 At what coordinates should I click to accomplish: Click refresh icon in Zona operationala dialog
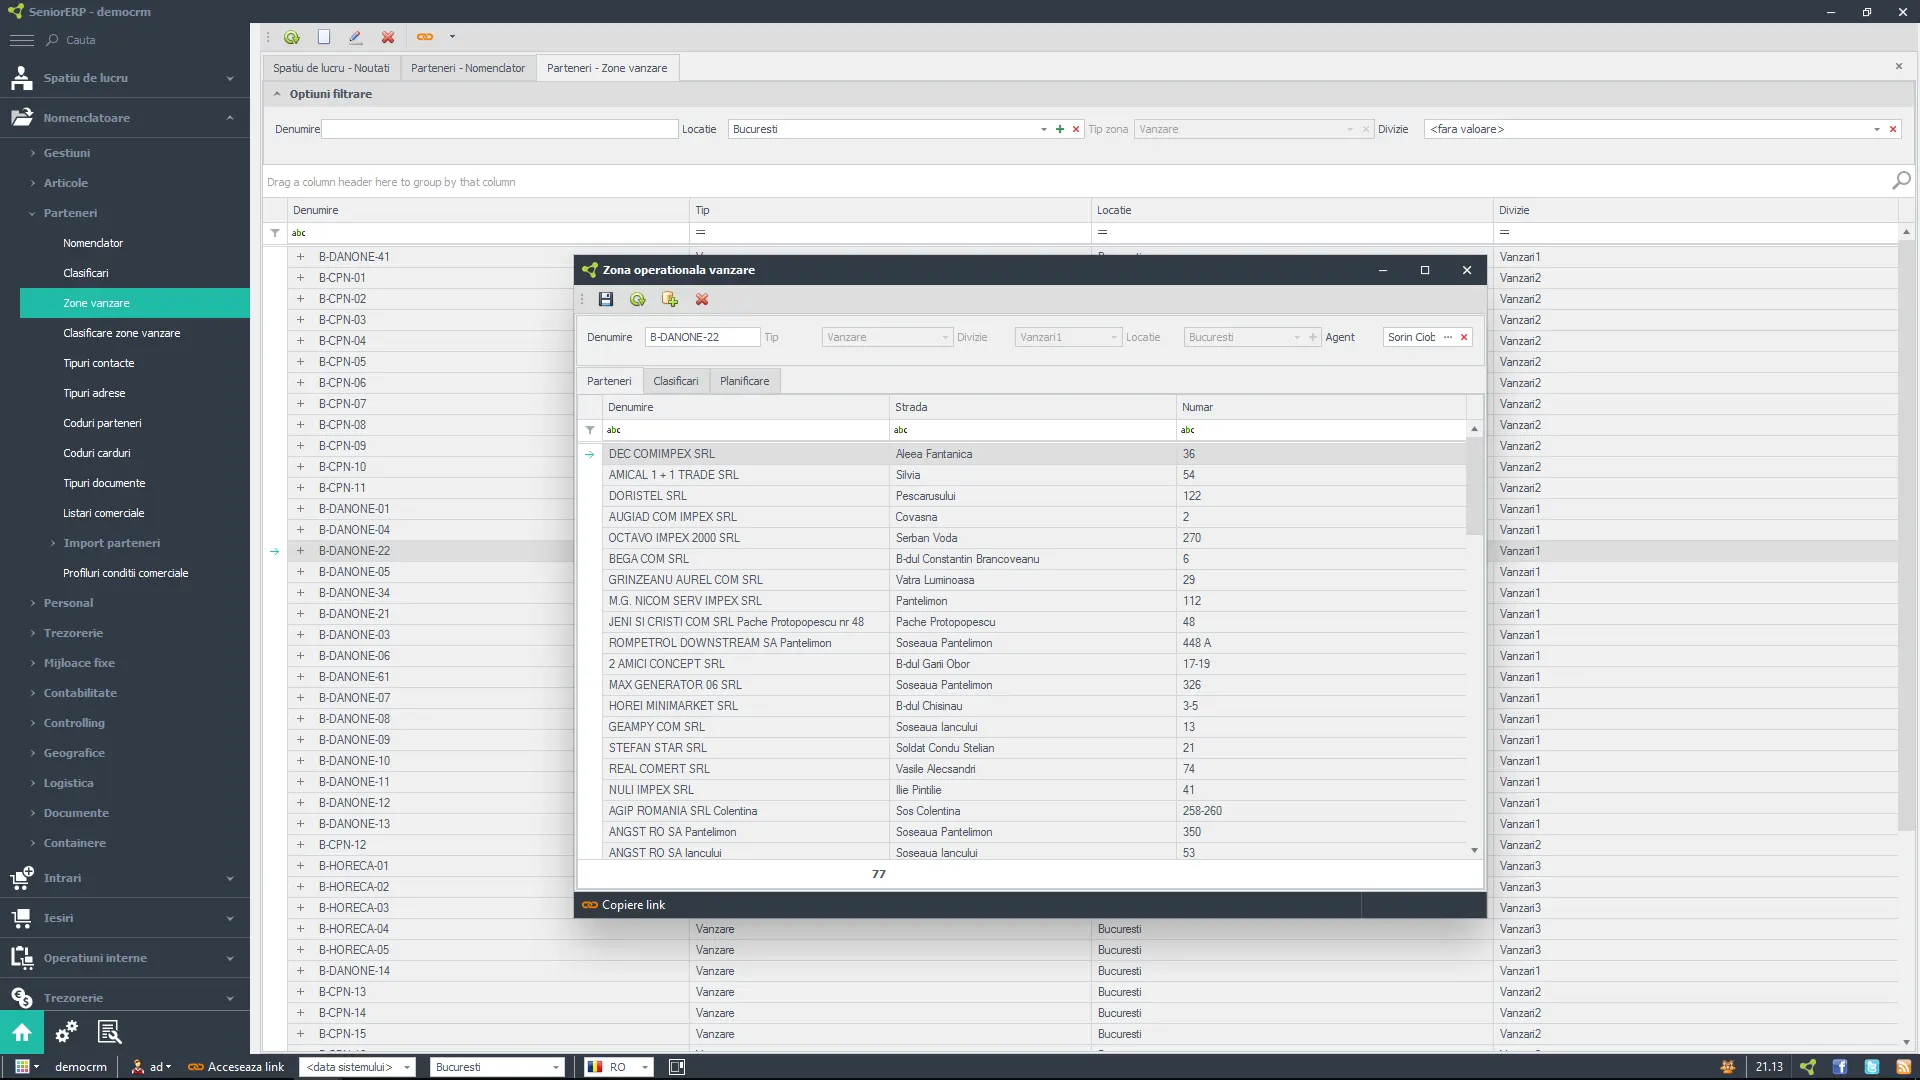638,299
